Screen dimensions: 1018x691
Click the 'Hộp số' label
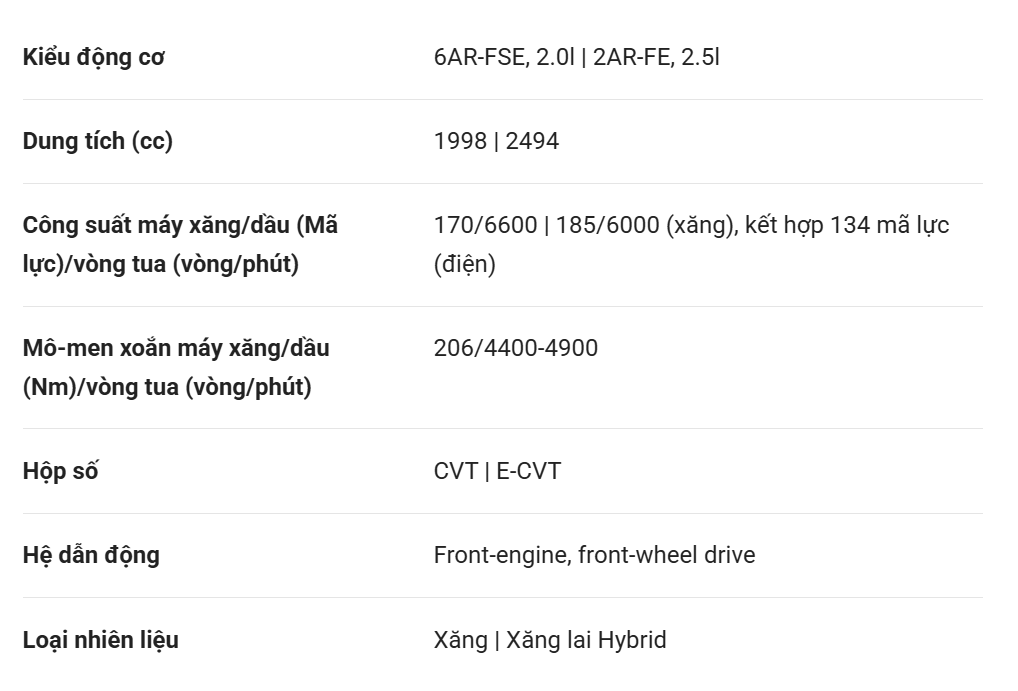pos(60,471)
